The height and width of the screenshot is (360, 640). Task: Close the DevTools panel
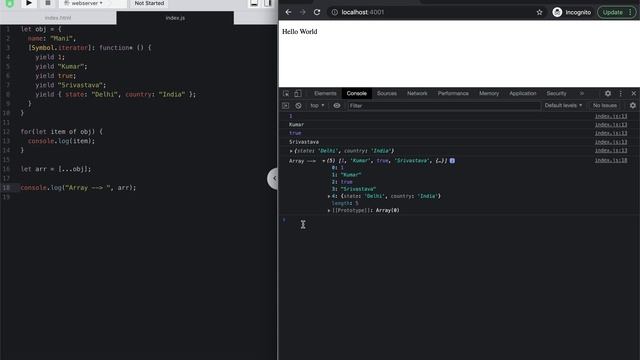(x=633, y=93)
